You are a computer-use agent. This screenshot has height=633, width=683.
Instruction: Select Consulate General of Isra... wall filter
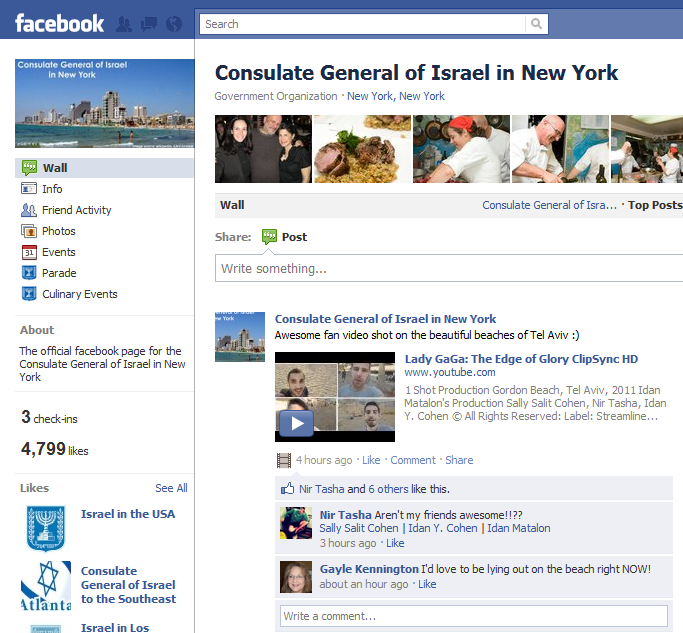pyautogui.click(x=549, y=205)
